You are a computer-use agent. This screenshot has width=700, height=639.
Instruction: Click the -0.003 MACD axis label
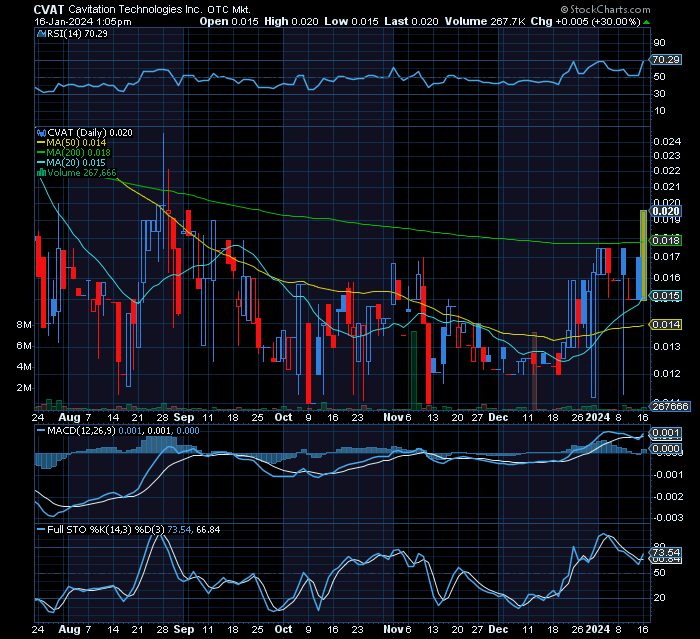667,518
